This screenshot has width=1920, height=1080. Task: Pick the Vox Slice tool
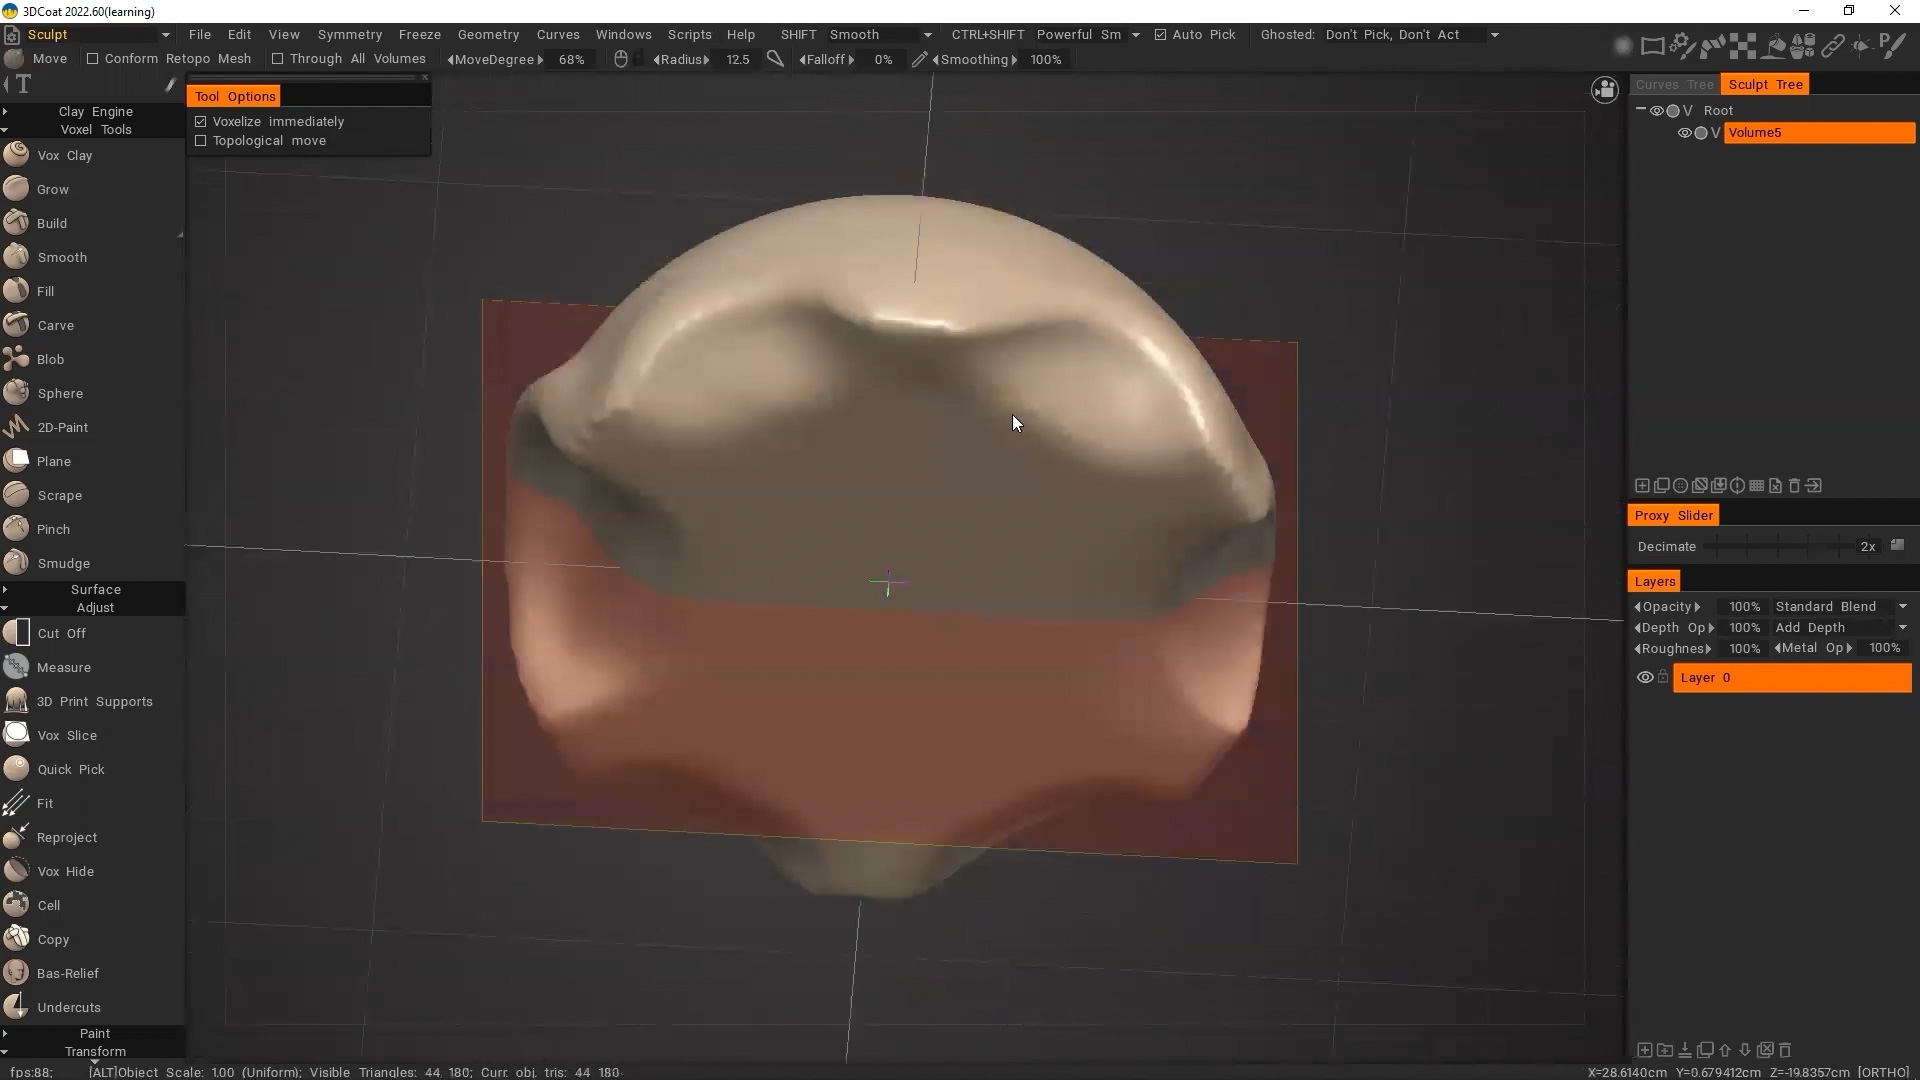pyautogui.click(x=66, y=735)
